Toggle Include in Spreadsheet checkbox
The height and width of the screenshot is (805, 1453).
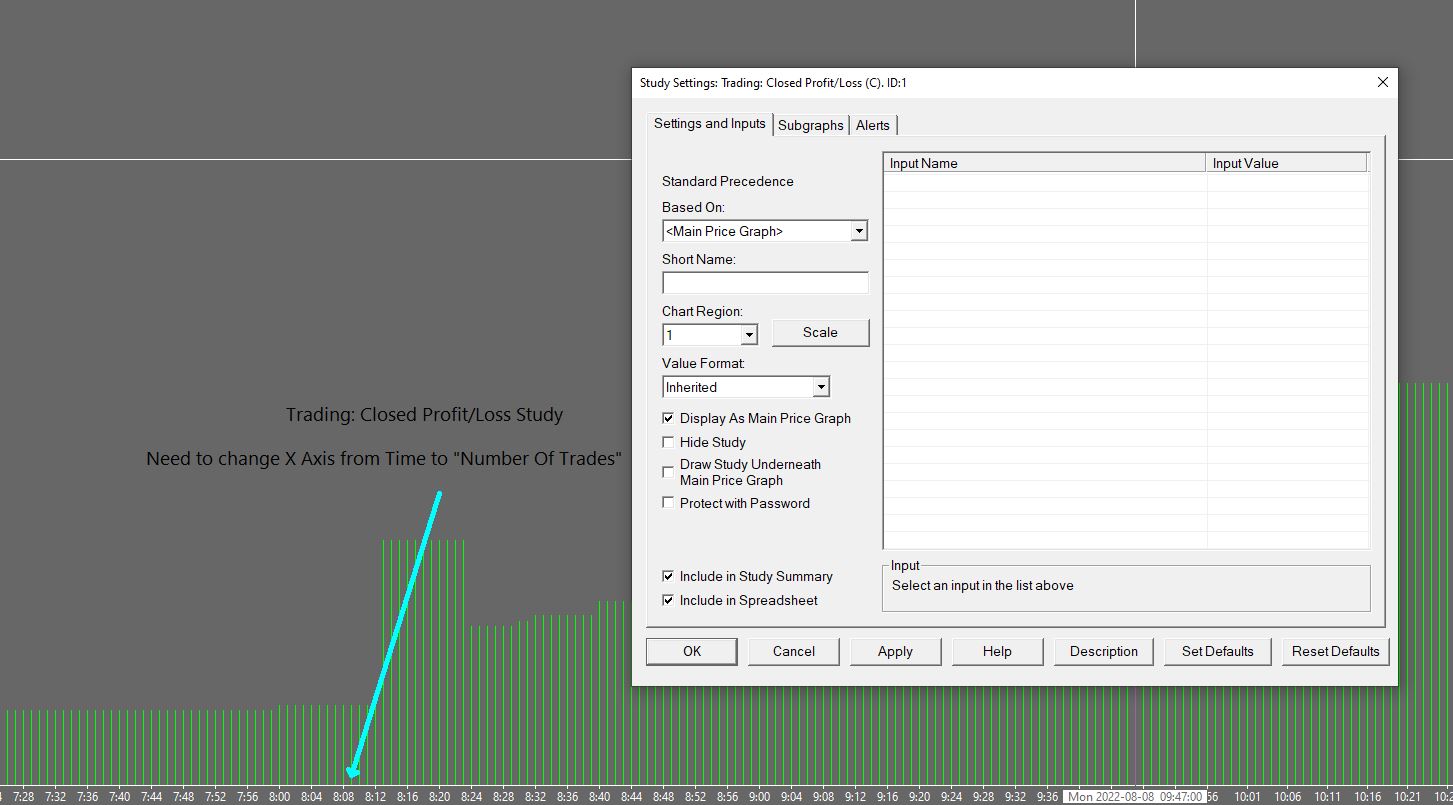668,600
